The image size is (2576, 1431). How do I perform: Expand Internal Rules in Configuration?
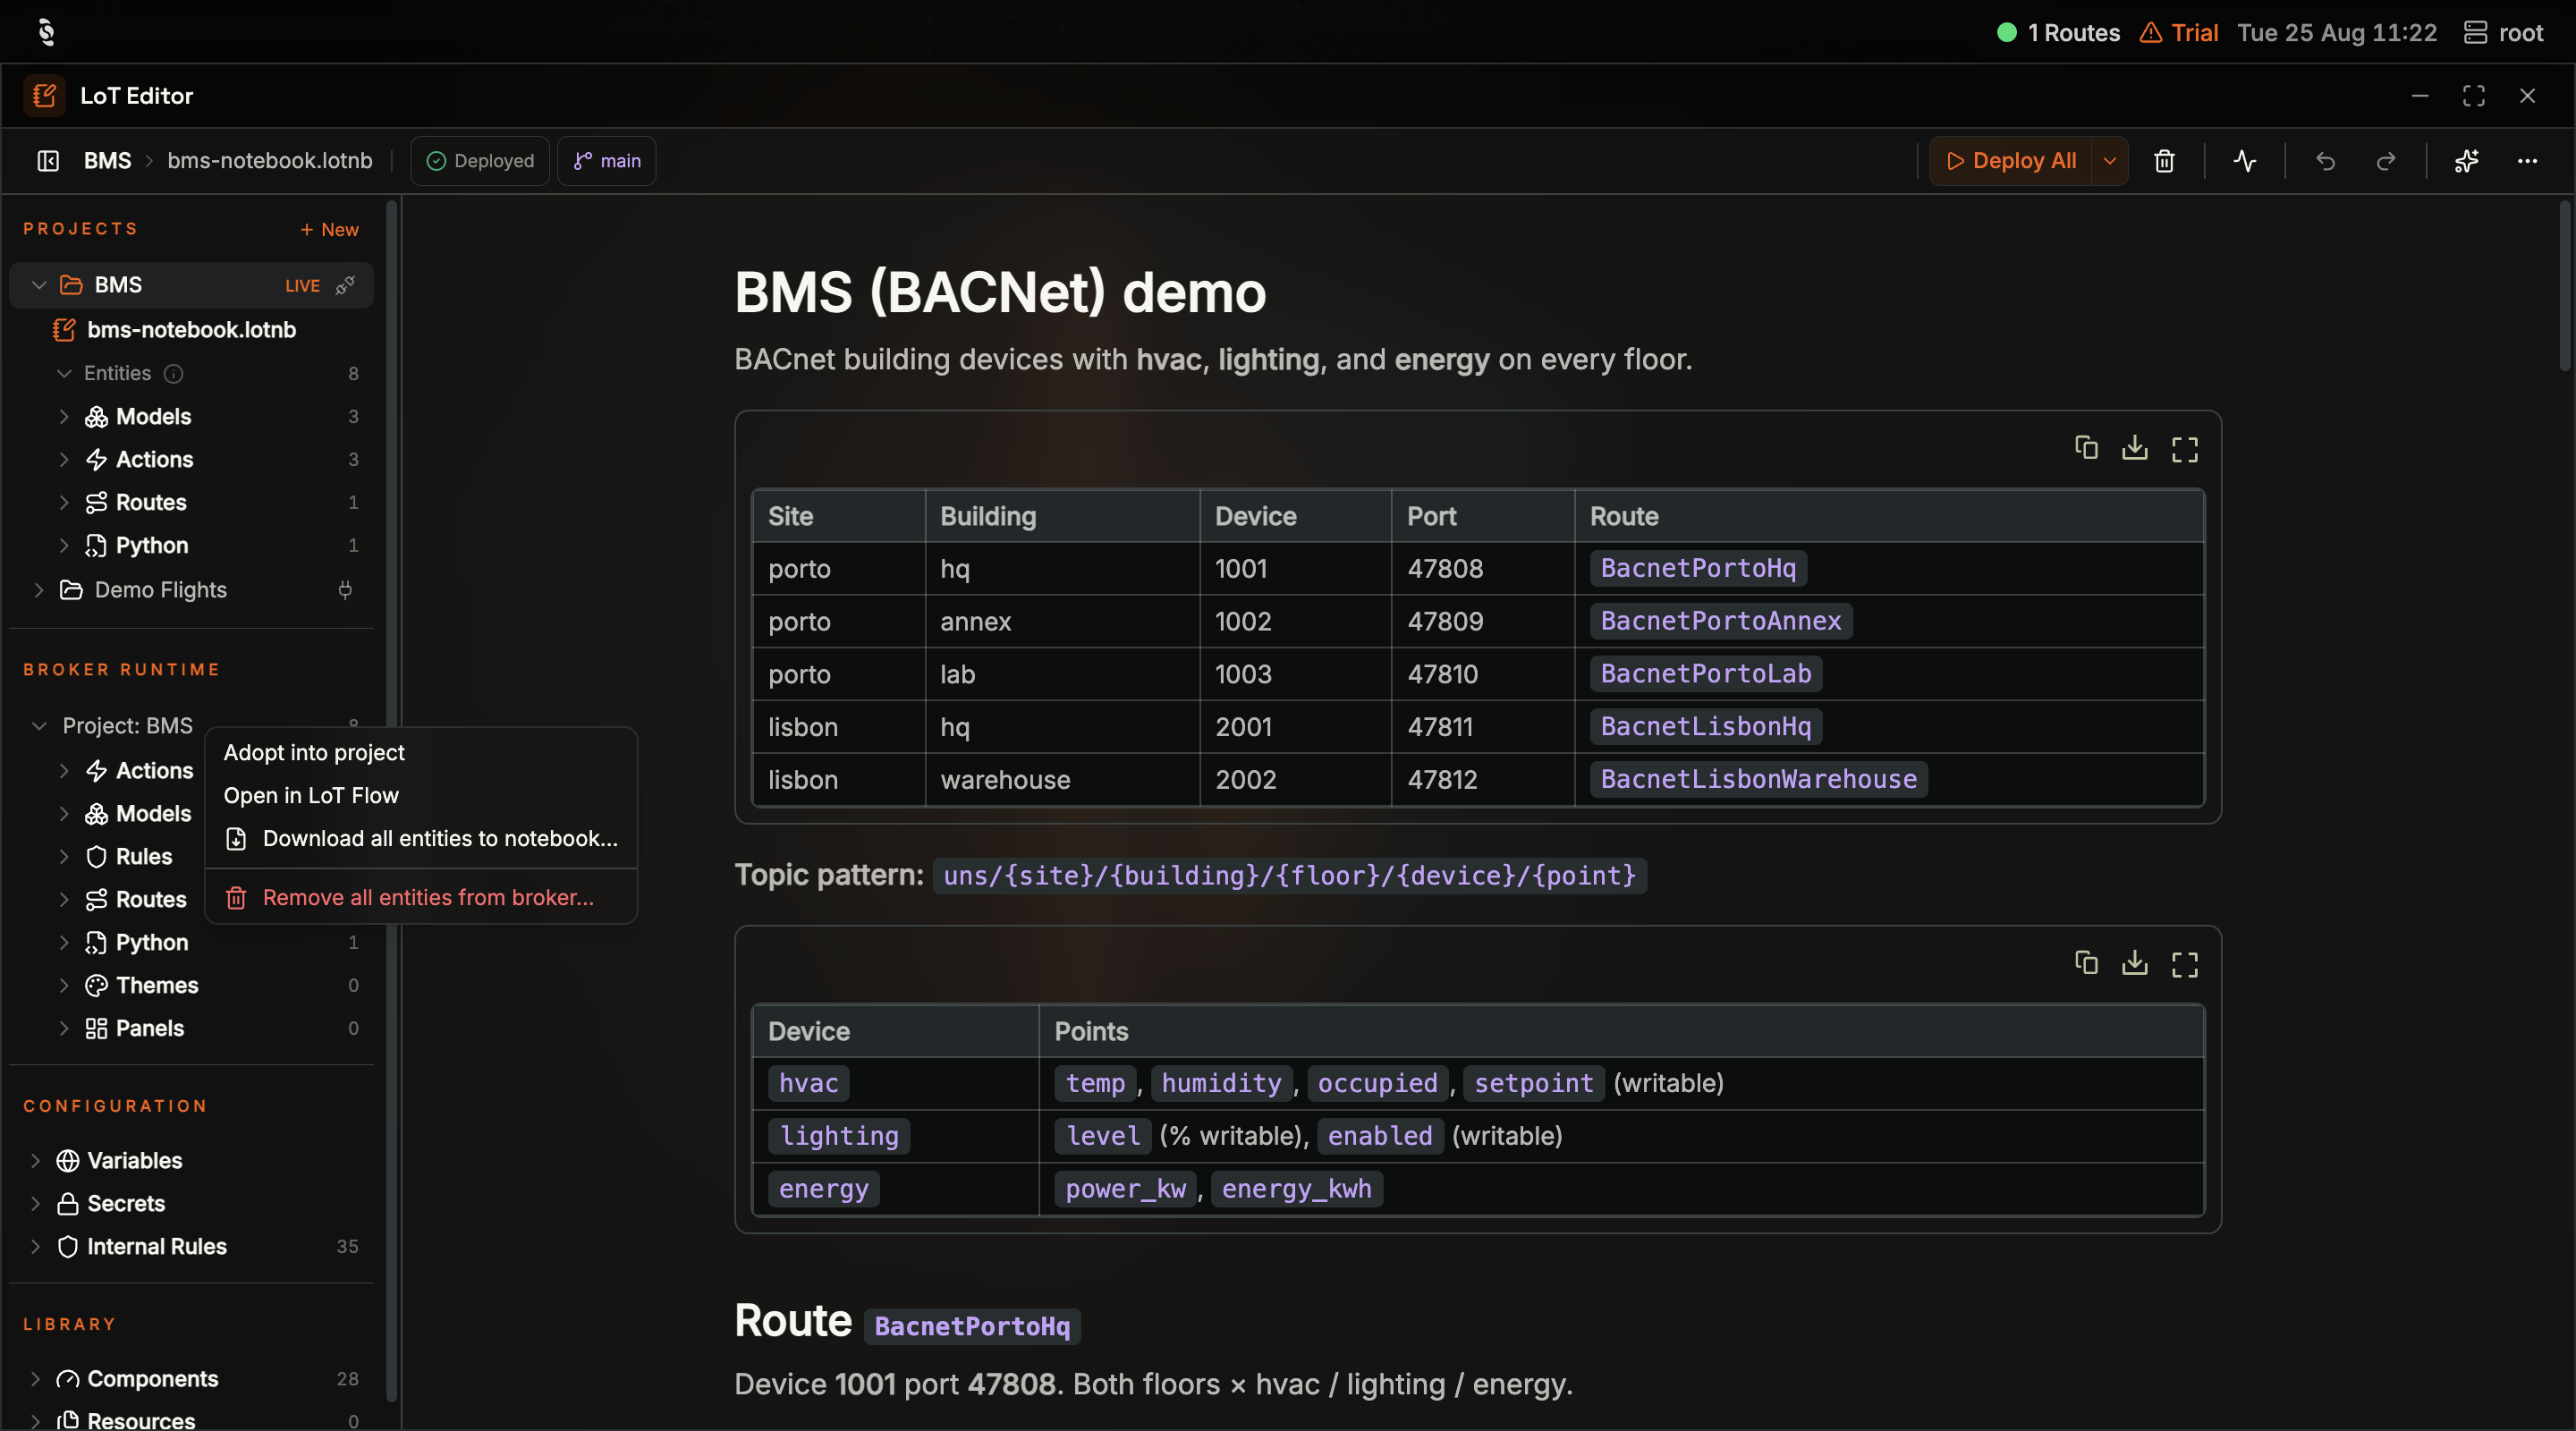(x=35, y=1246)
